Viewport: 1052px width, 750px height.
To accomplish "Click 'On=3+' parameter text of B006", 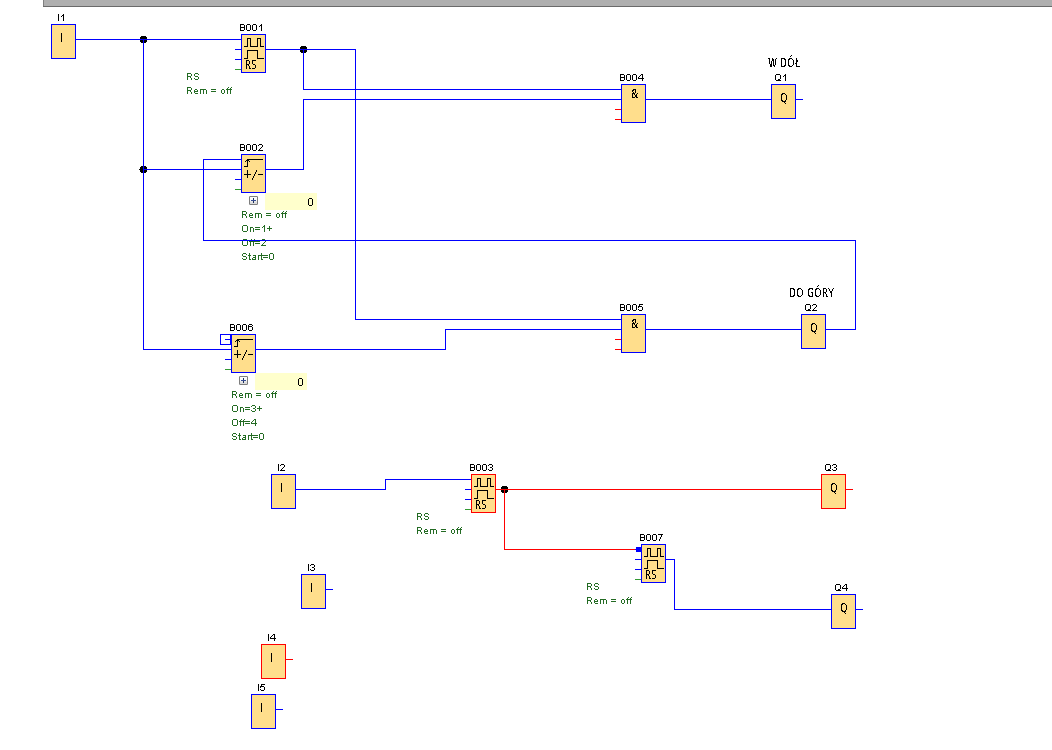I will (247, 409).
